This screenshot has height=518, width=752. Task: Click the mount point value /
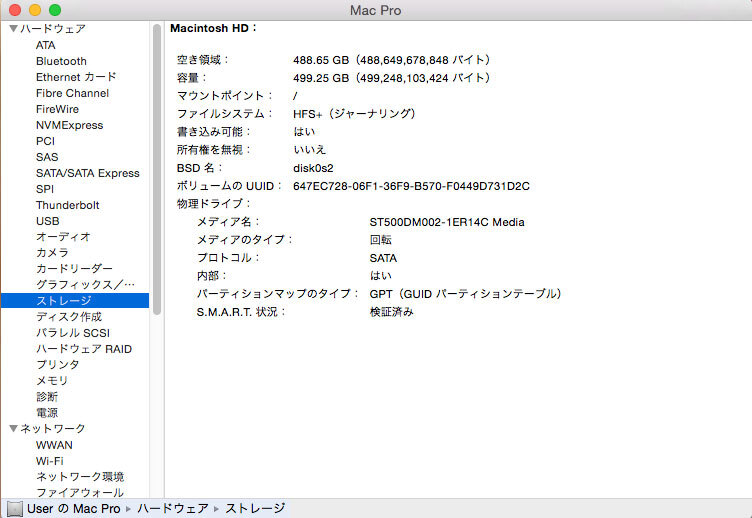tap(295, 96)
